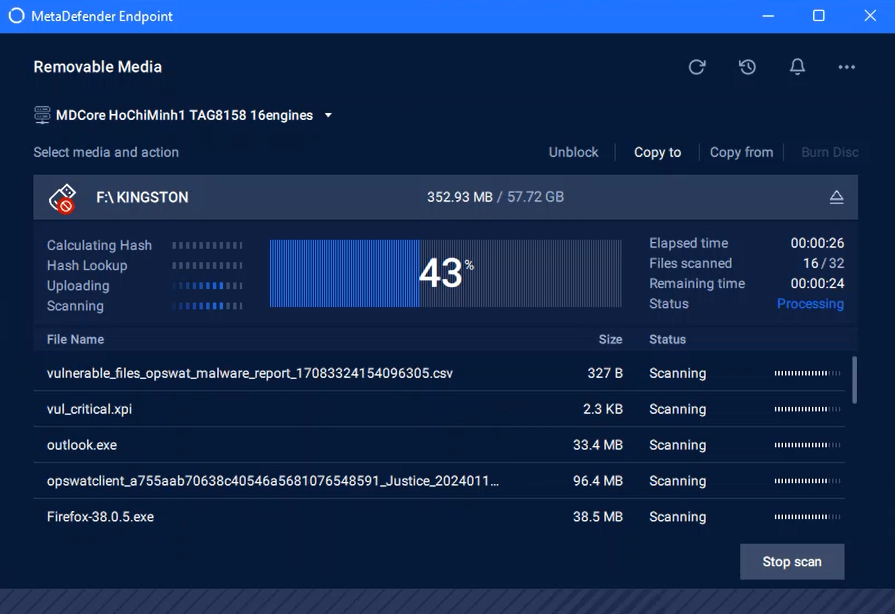The image size is (895, 614).
Task: Click the MDCore HoChiMinh1 TAG8158 16engines label
Action: (184, 115)
